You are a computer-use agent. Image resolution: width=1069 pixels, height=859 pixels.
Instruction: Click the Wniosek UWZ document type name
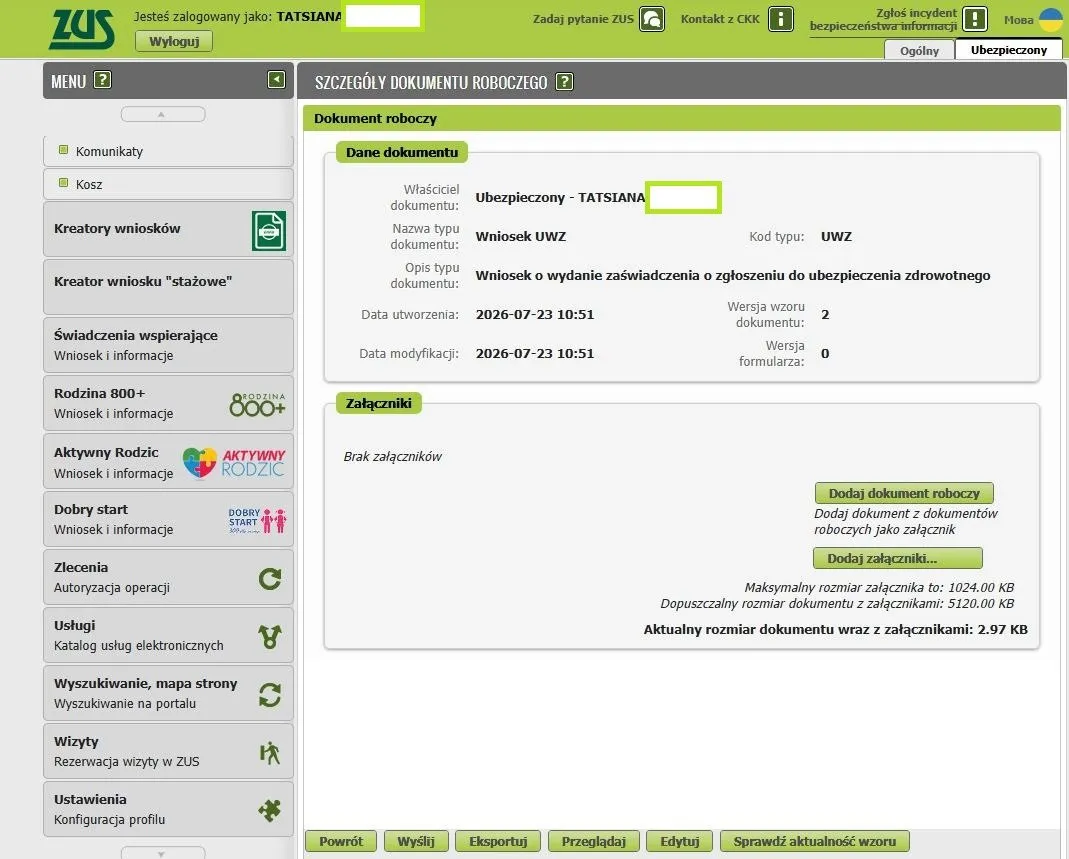click(521, 237)
